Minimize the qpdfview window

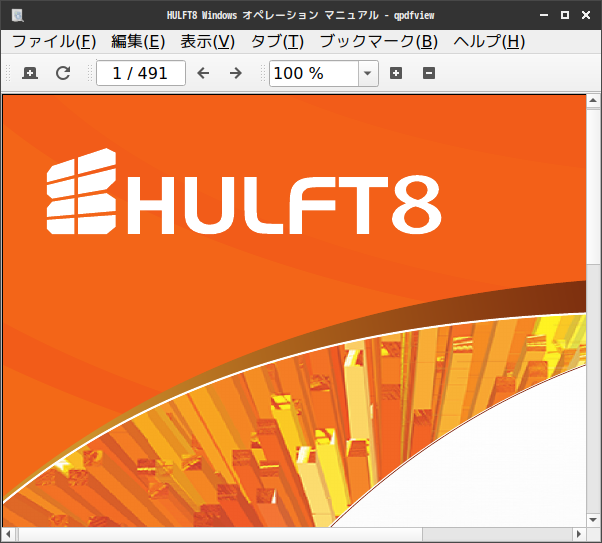(x=544, y=15)
